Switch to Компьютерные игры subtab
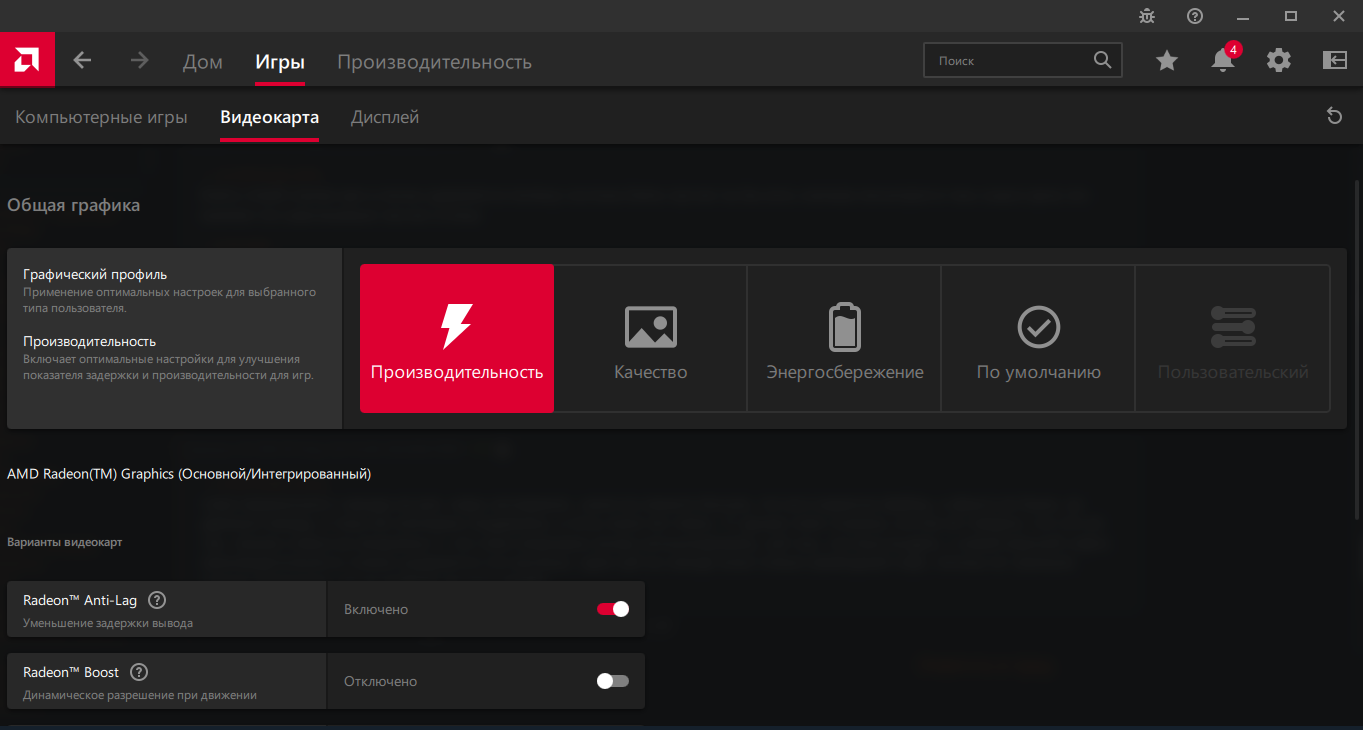Image resolution: width=1363 pixels, height=730 pixels. pyautogui.click(x=101, y=117)
